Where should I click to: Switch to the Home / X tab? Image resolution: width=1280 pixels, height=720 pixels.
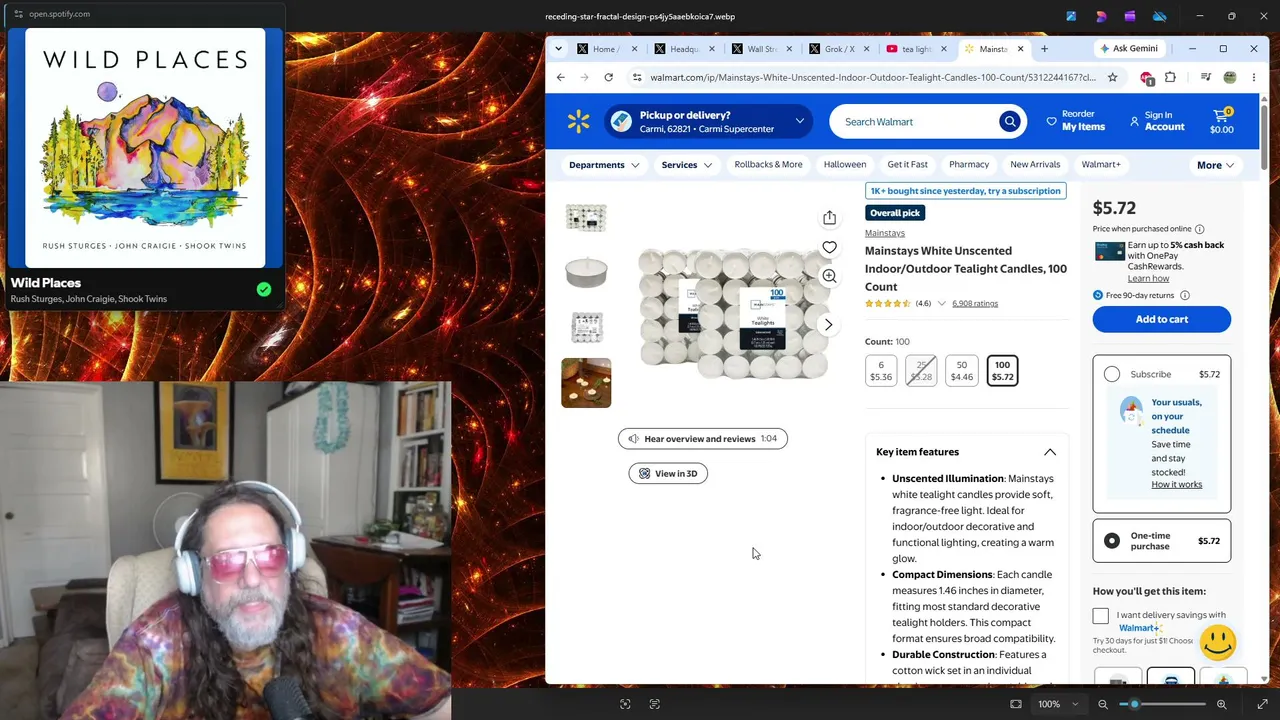pyautogui.click(x=606, y=48)
